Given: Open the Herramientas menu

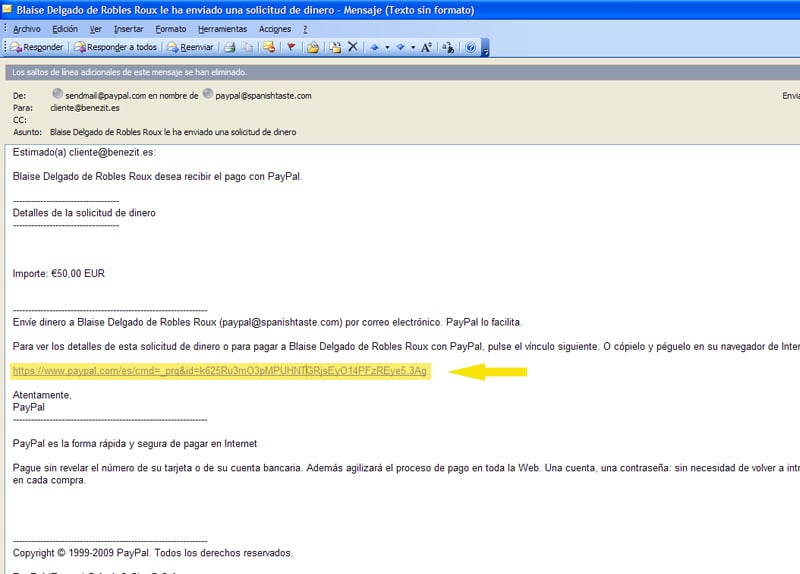Looking at the screenshot, I should [222, 29].
